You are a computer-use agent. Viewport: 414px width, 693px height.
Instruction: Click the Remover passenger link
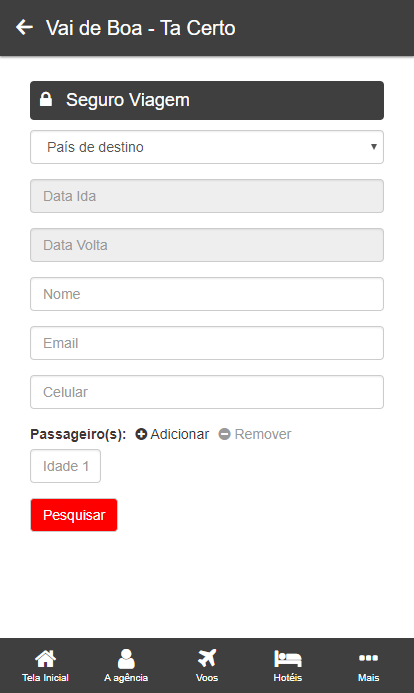(255, 434)
